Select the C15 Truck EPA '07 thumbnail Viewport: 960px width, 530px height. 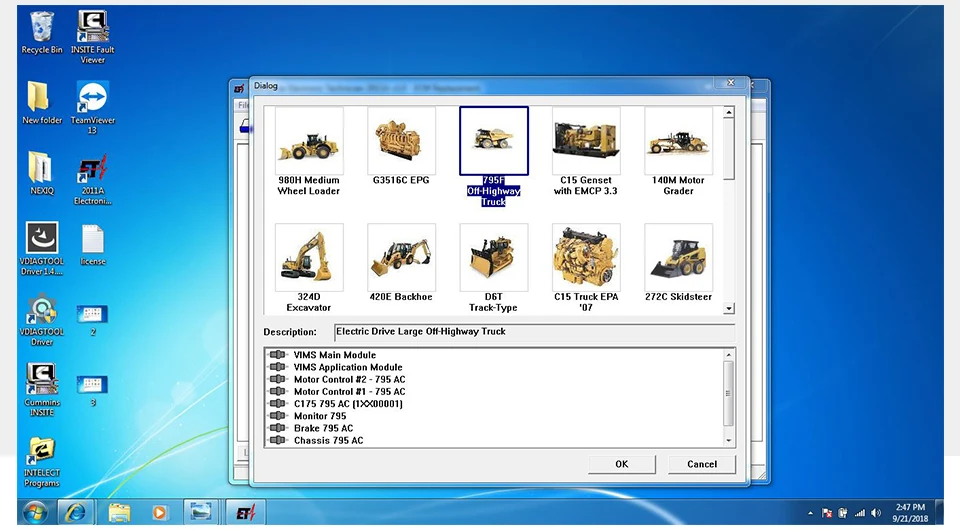(586, 257)
